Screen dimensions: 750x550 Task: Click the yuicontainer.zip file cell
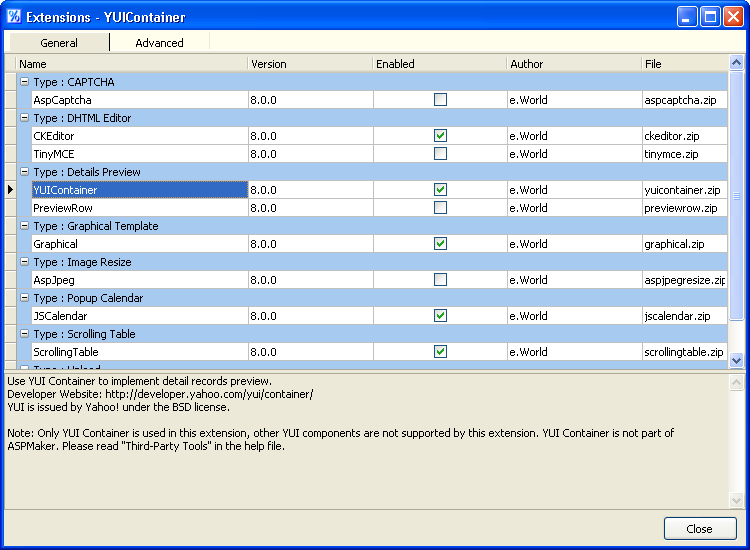[685, 190]
